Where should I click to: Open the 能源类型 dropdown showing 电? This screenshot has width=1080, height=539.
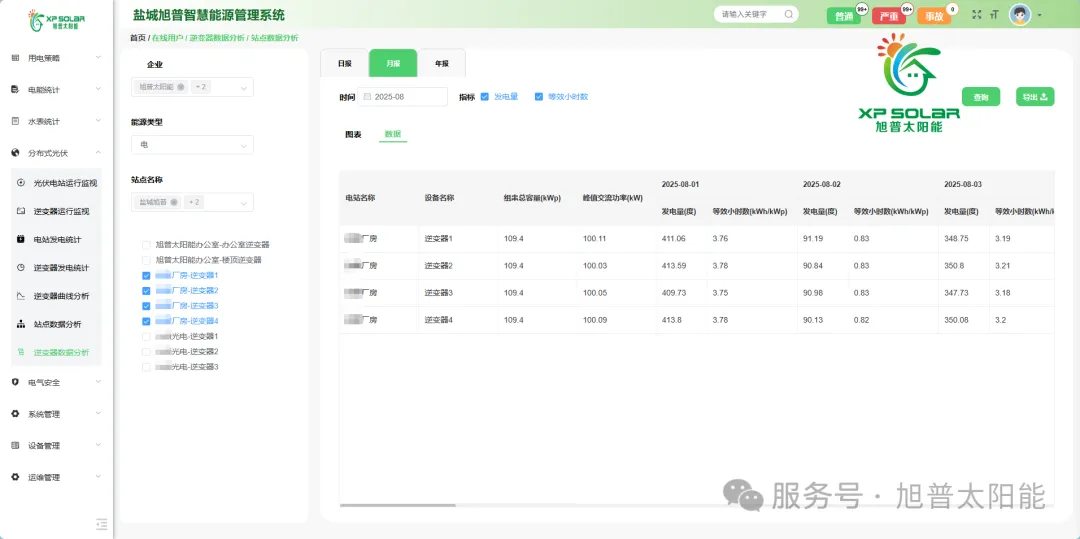point(192,145)
